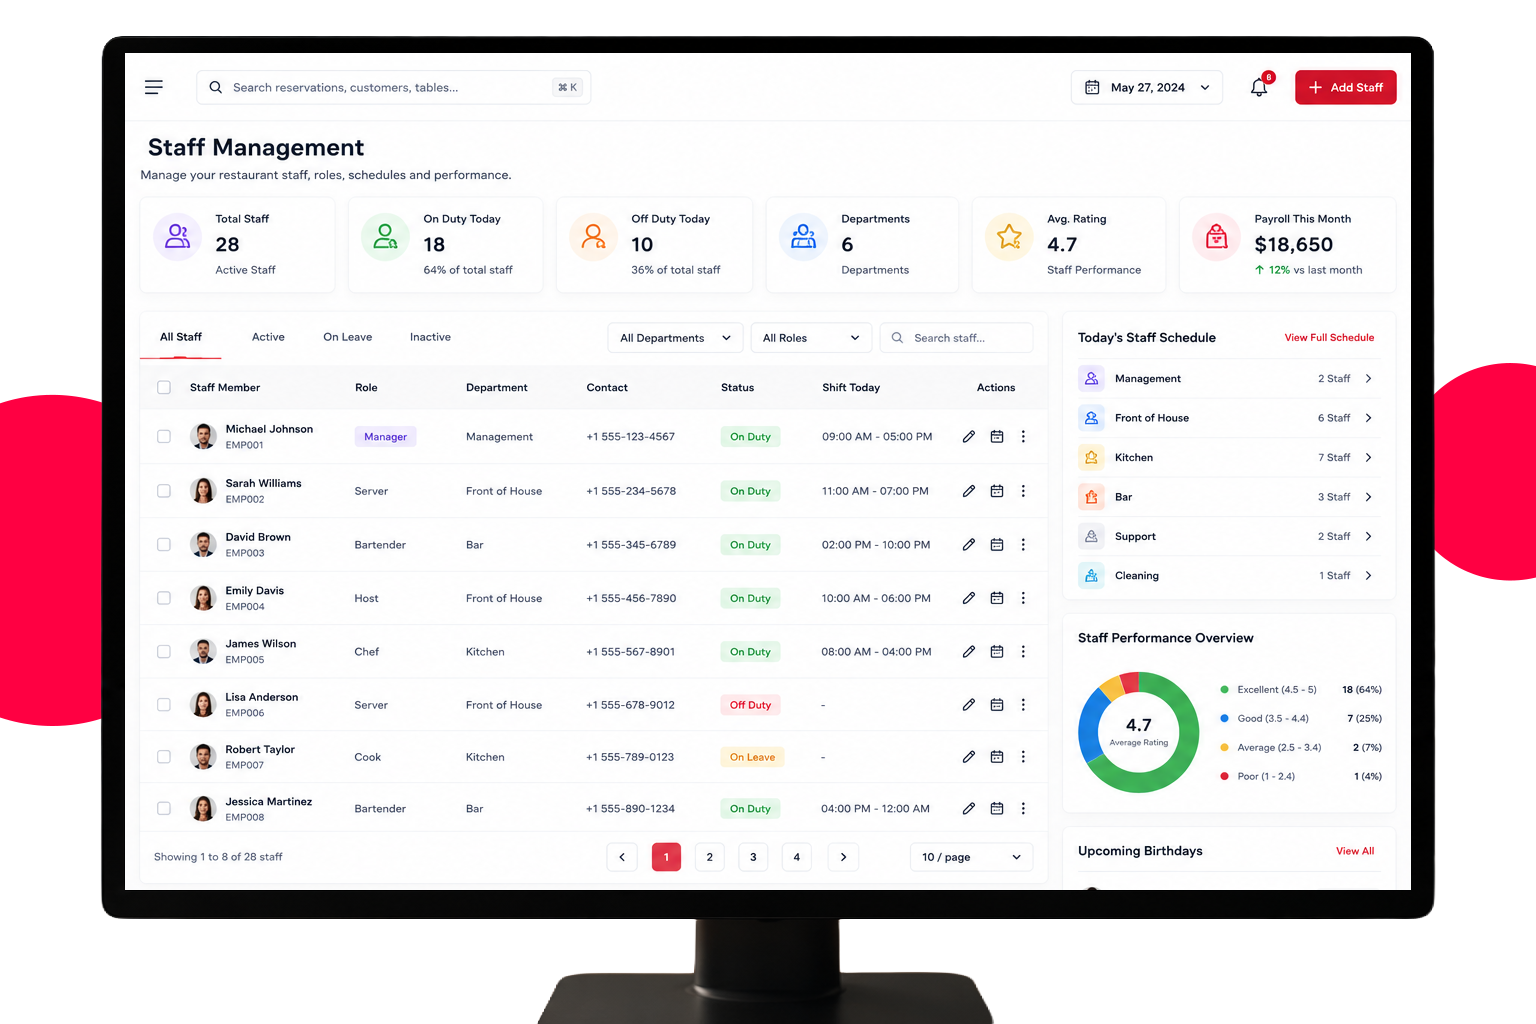
Task: Edit David Brown with the pencil icon
Action: (969, 545)
